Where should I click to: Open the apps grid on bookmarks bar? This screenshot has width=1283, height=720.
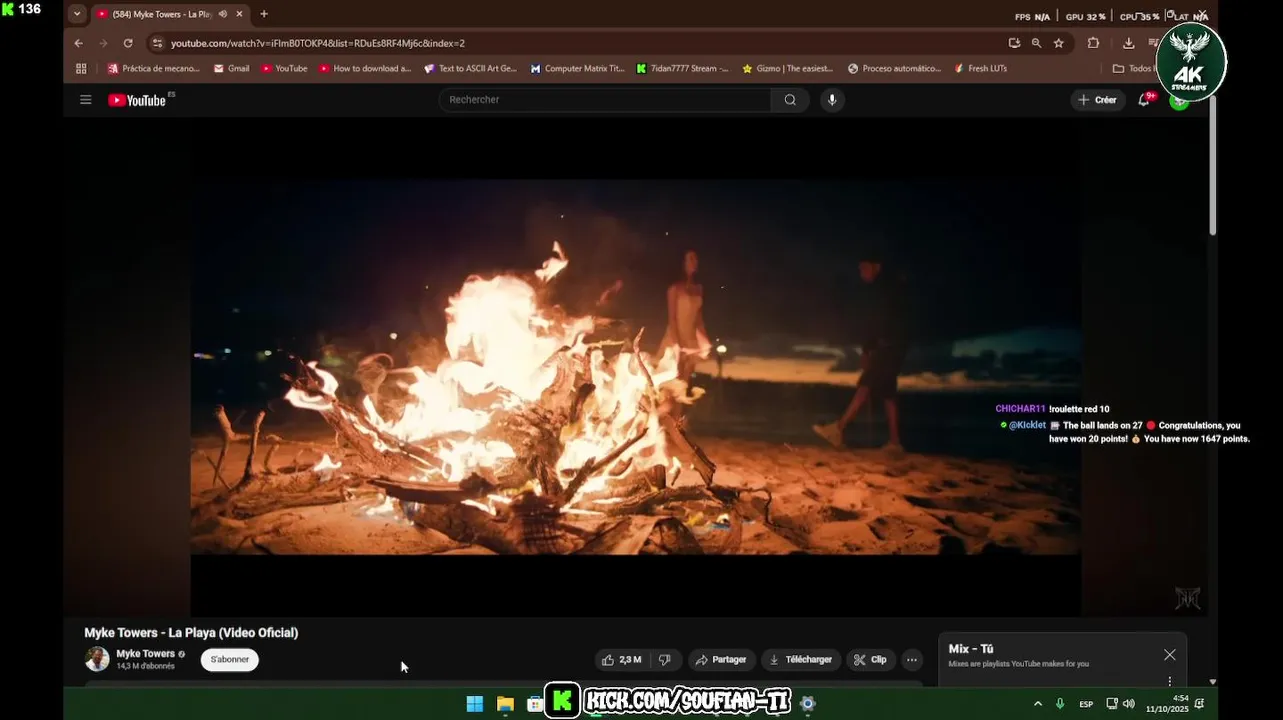point(81,69)
